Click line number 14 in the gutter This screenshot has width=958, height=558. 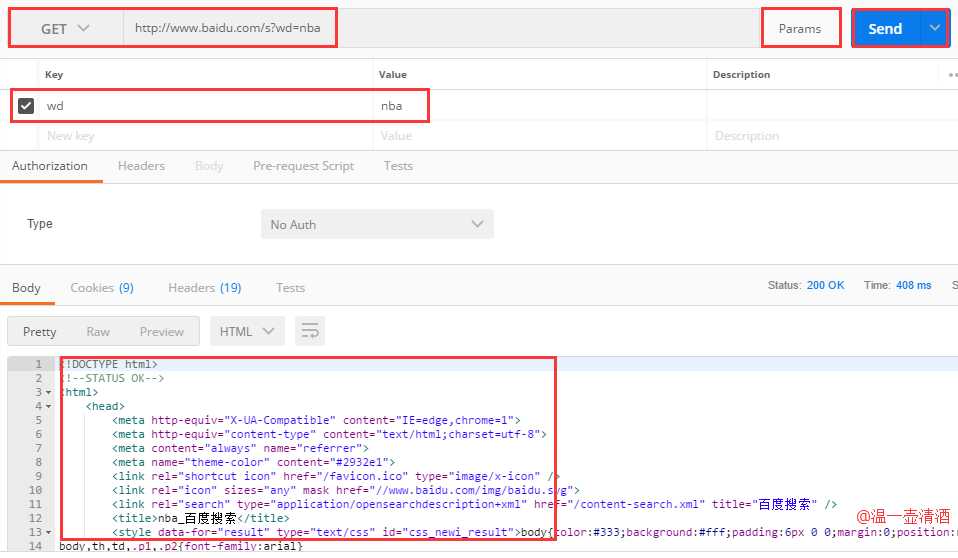coord(35,546)
